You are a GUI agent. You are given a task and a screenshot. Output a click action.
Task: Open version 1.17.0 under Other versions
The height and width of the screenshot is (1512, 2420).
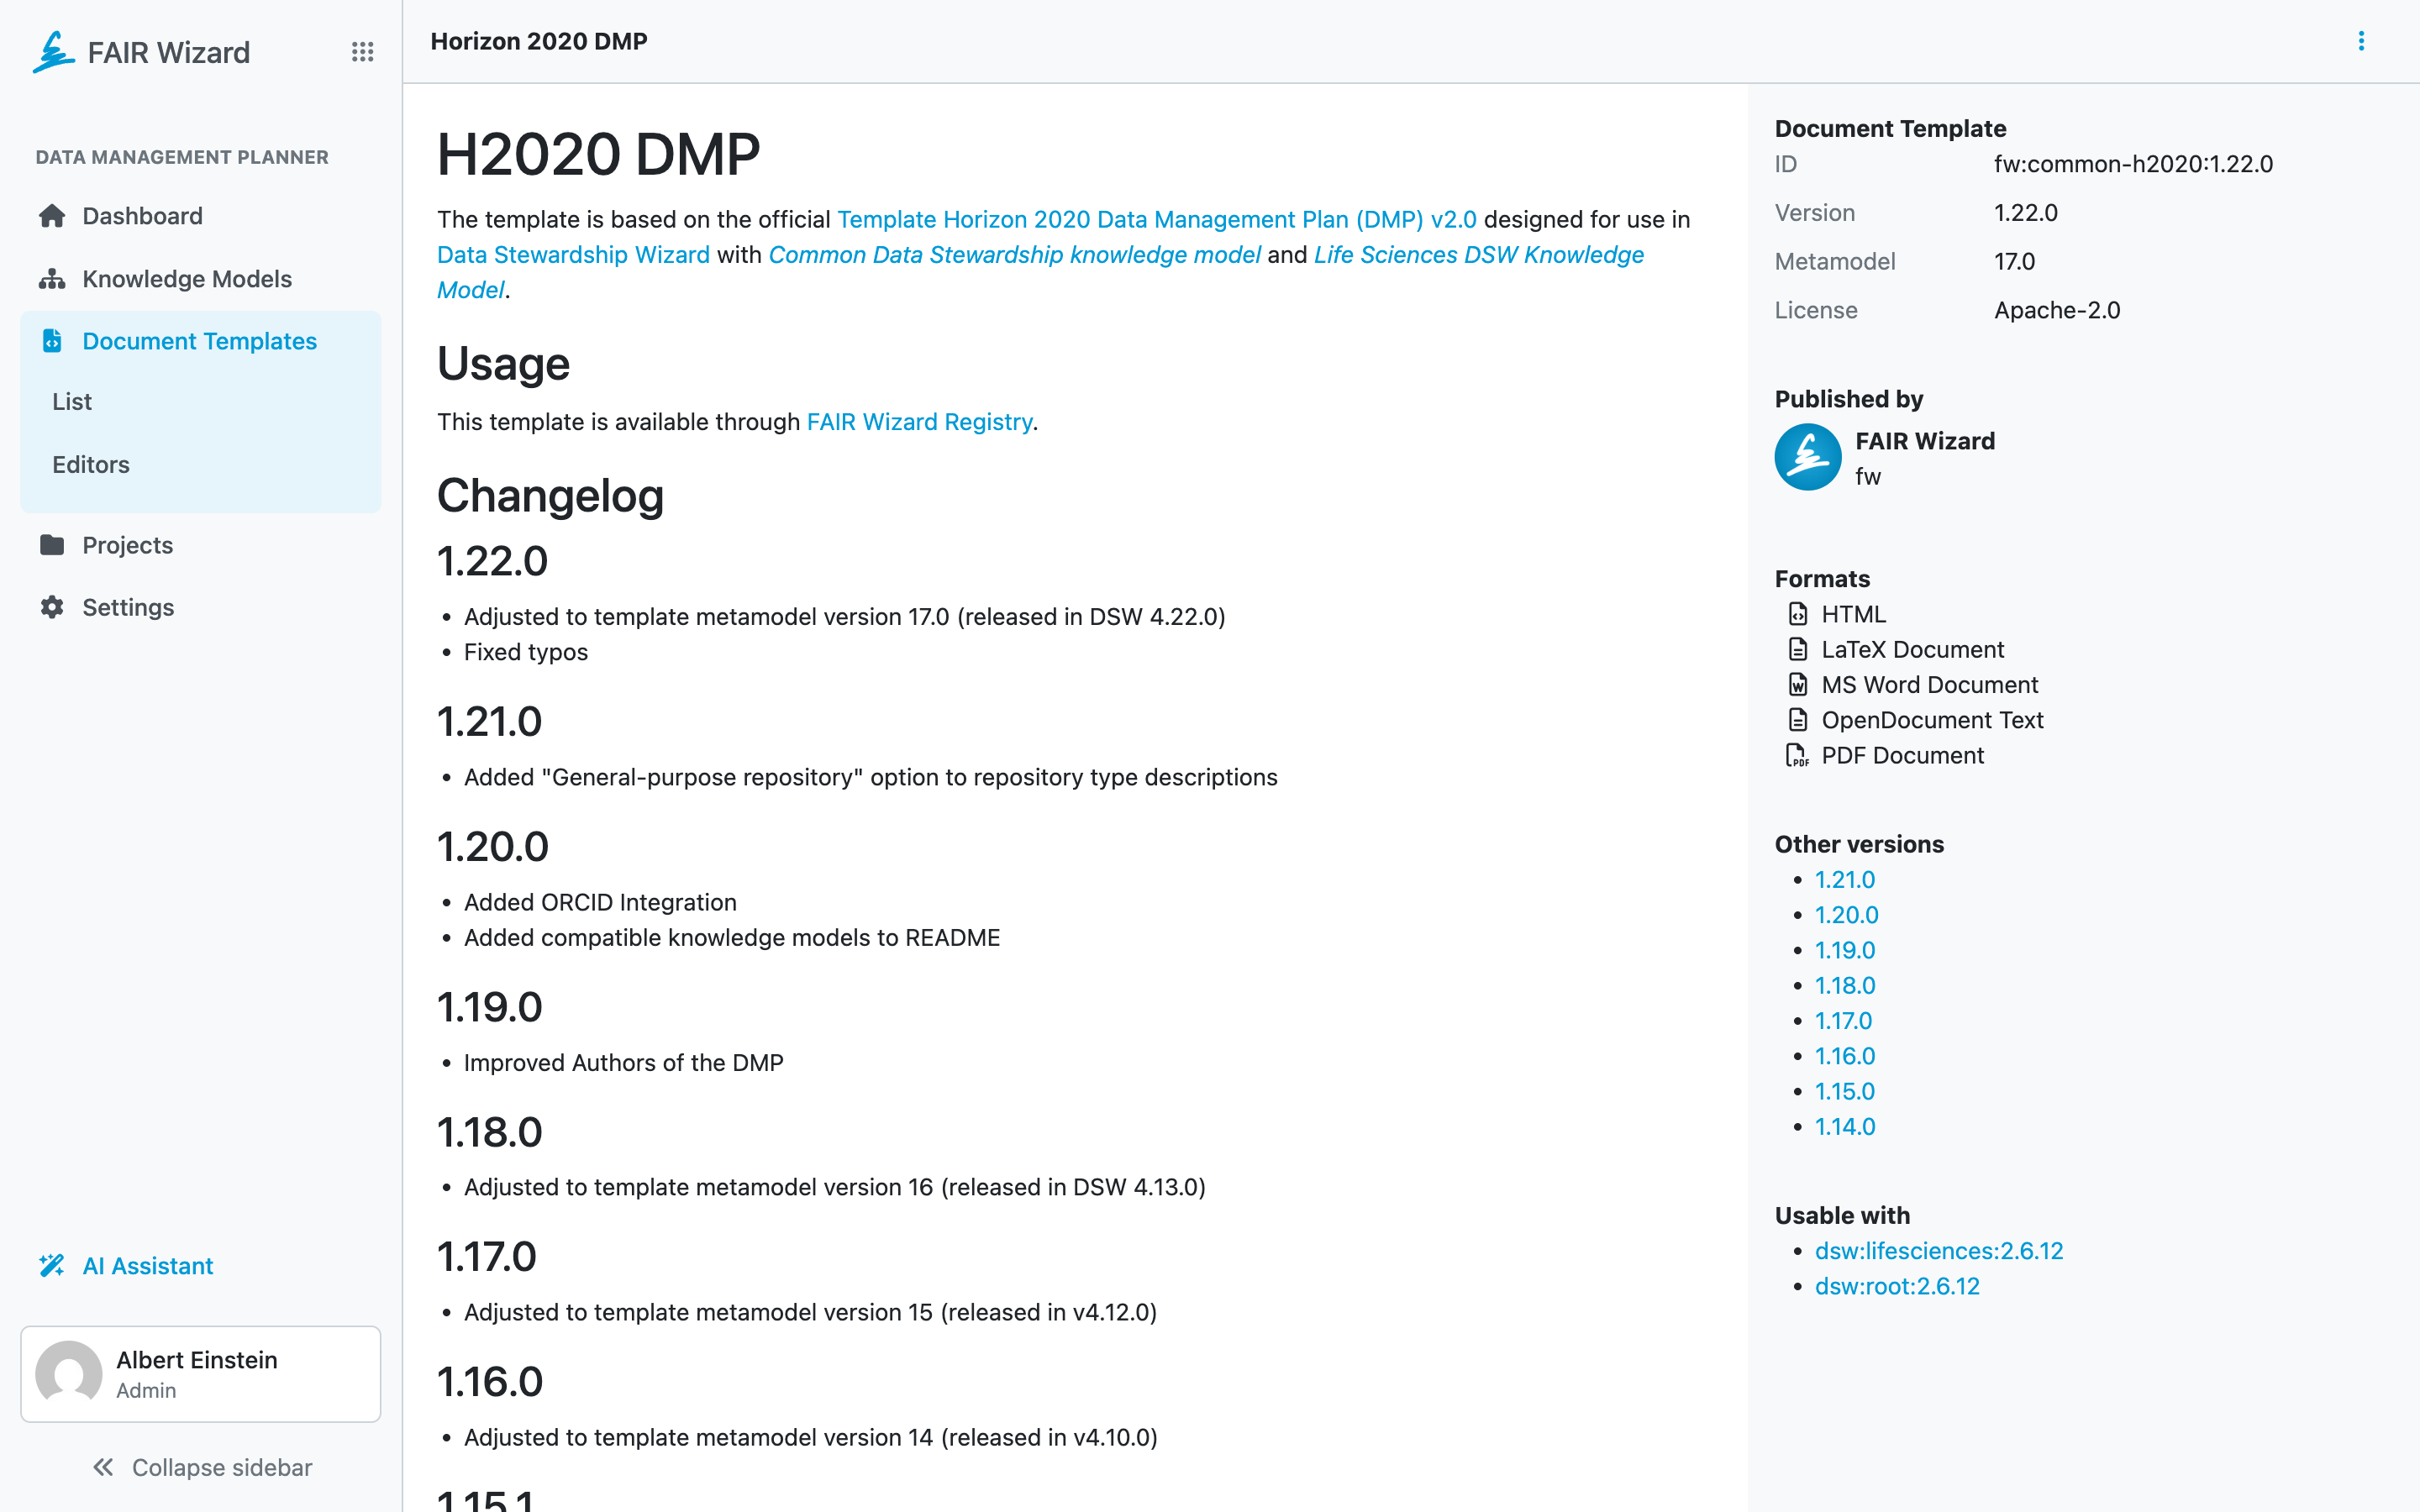(1843, 1021)
